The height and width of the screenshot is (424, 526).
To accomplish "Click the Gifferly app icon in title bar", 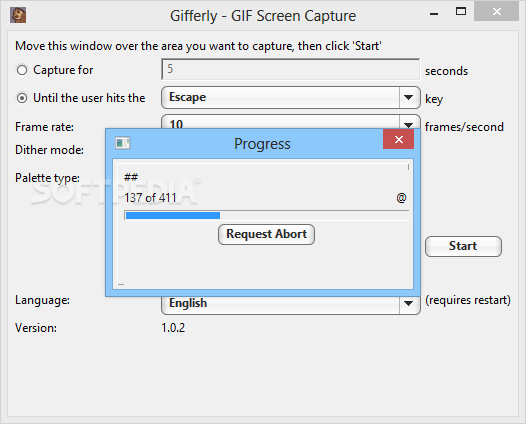I will [x=18, y=15].
